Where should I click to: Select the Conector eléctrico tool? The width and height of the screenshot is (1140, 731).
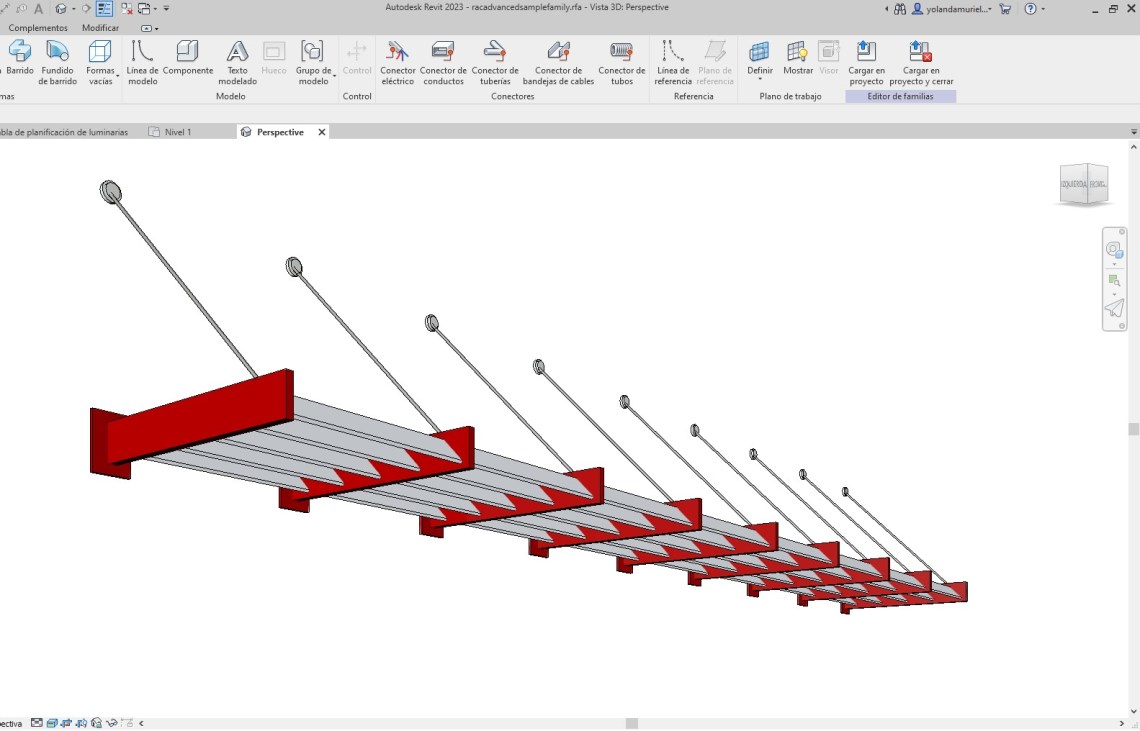point(397,61)
